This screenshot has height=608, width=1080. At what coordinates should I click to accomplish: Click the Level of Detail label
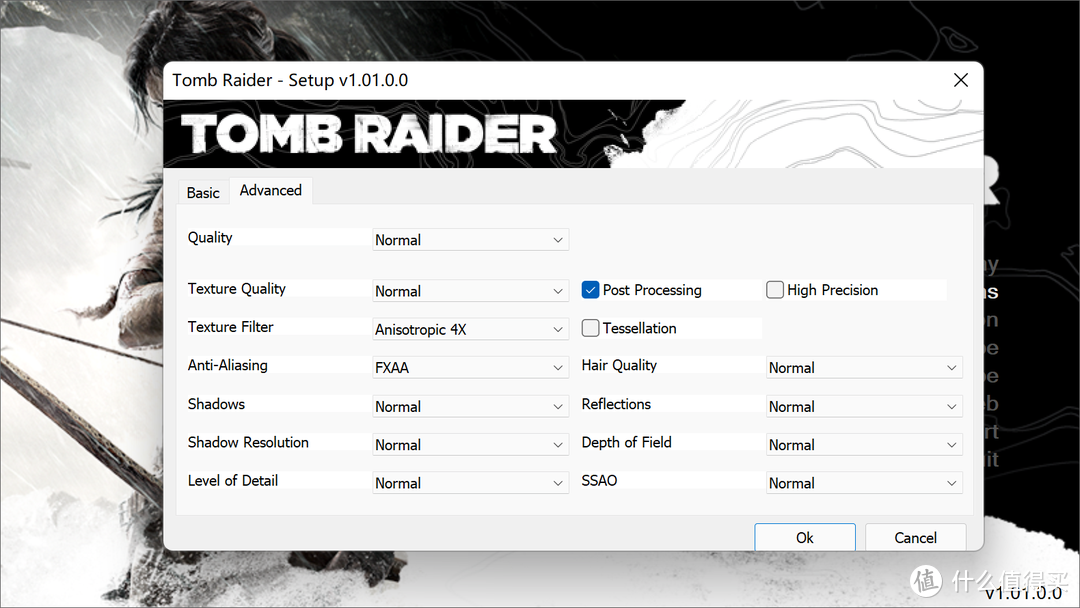pos(233,481)
